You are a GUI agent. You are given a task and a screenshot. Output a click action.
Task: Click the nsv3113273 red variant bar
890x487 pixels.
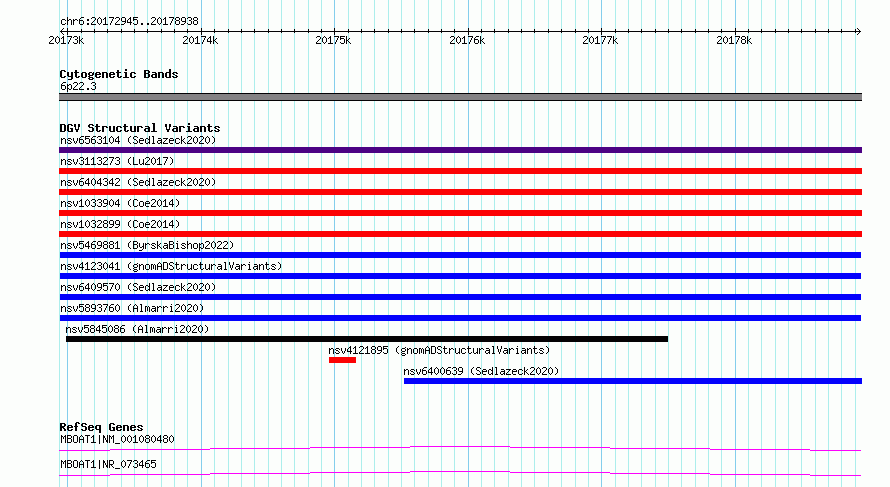click(460, 171)
